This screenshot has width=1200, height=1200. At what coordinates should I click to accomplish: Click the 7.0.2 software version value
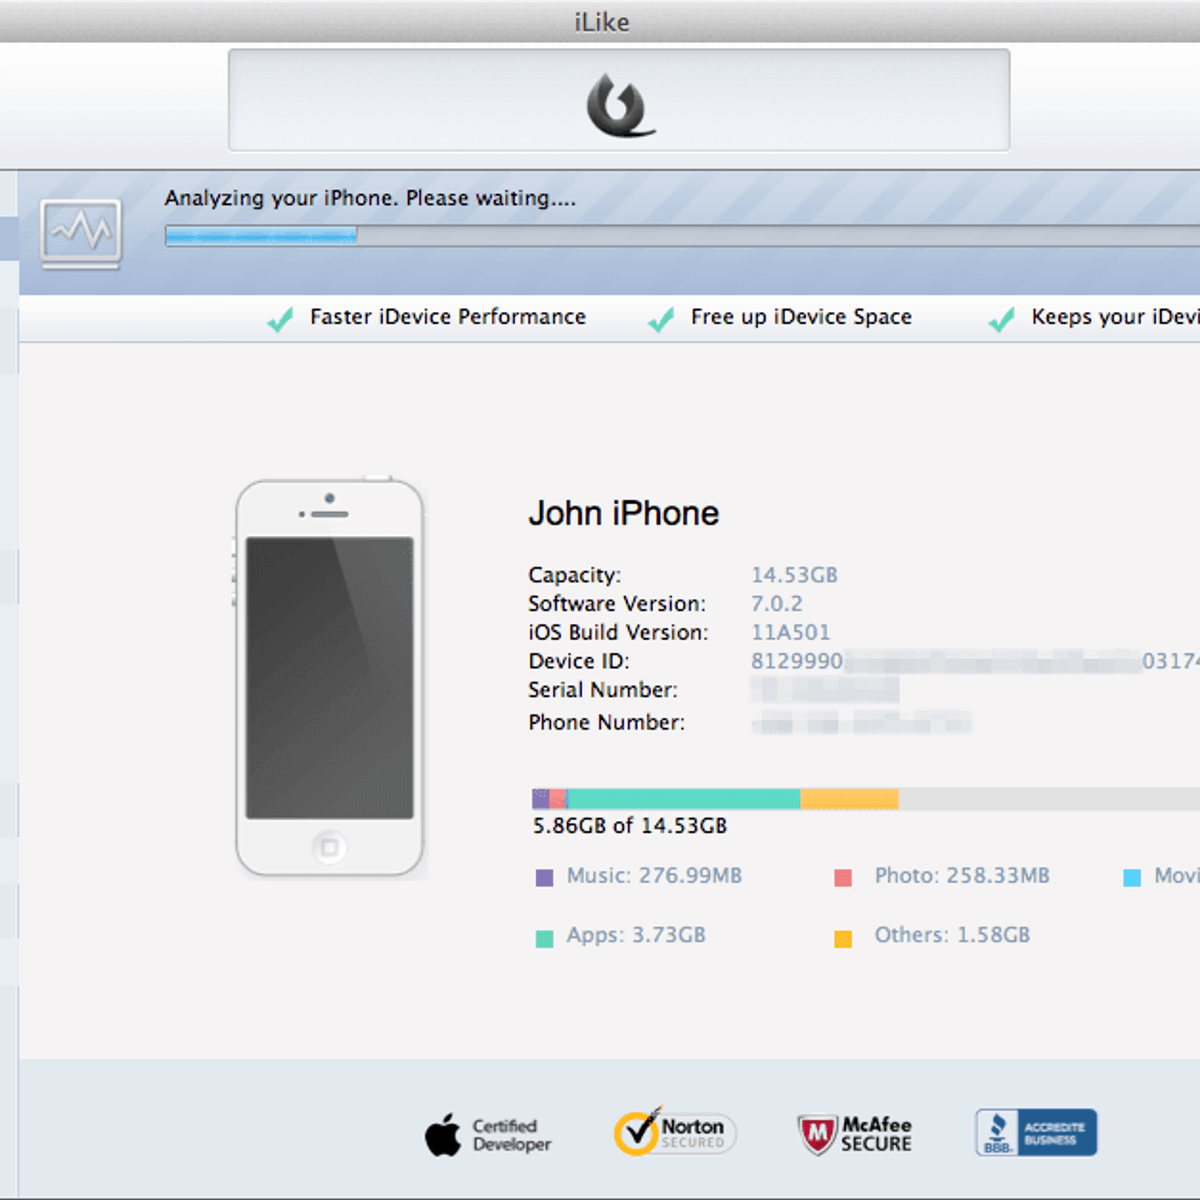coord(777,604)
